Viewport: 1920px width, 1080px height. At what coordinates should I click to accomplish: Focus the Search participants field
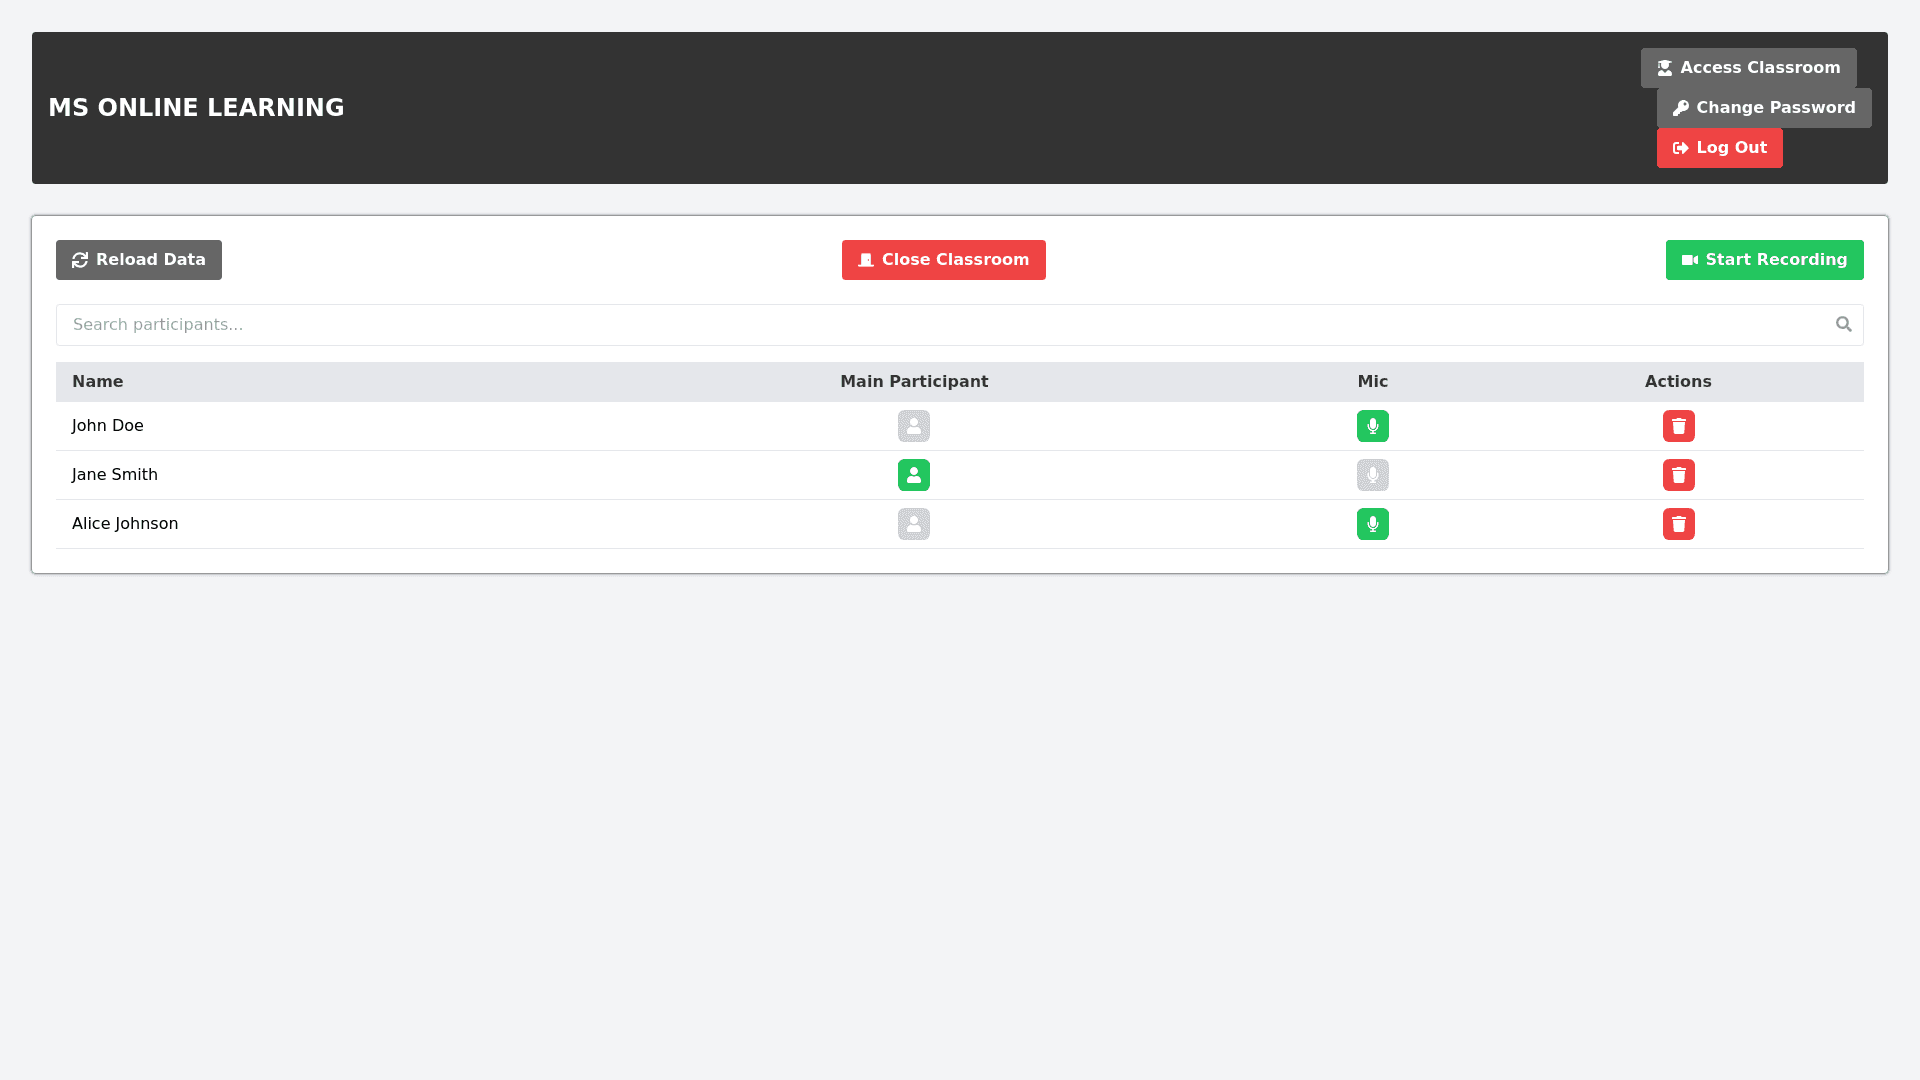pos(940,325)
